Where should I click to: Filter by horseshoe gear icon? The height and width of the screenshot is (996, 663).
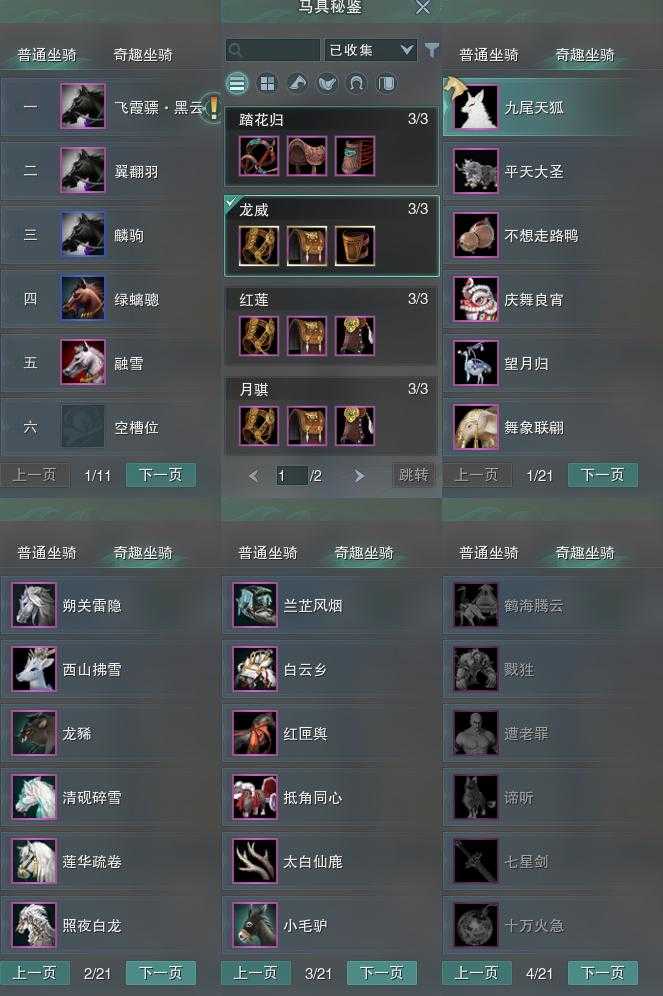point(357,83)
